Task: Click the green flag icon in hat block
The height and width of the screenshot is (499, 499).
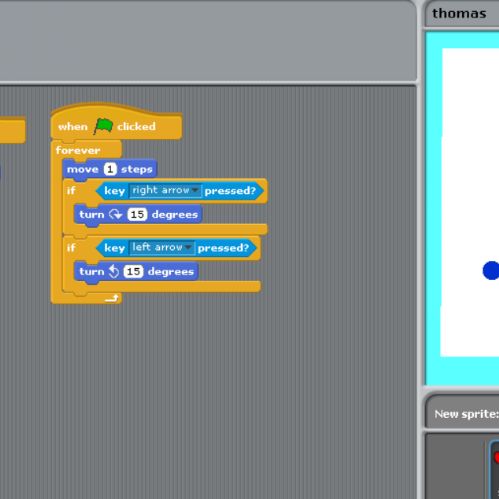Action: click(103, 126)
